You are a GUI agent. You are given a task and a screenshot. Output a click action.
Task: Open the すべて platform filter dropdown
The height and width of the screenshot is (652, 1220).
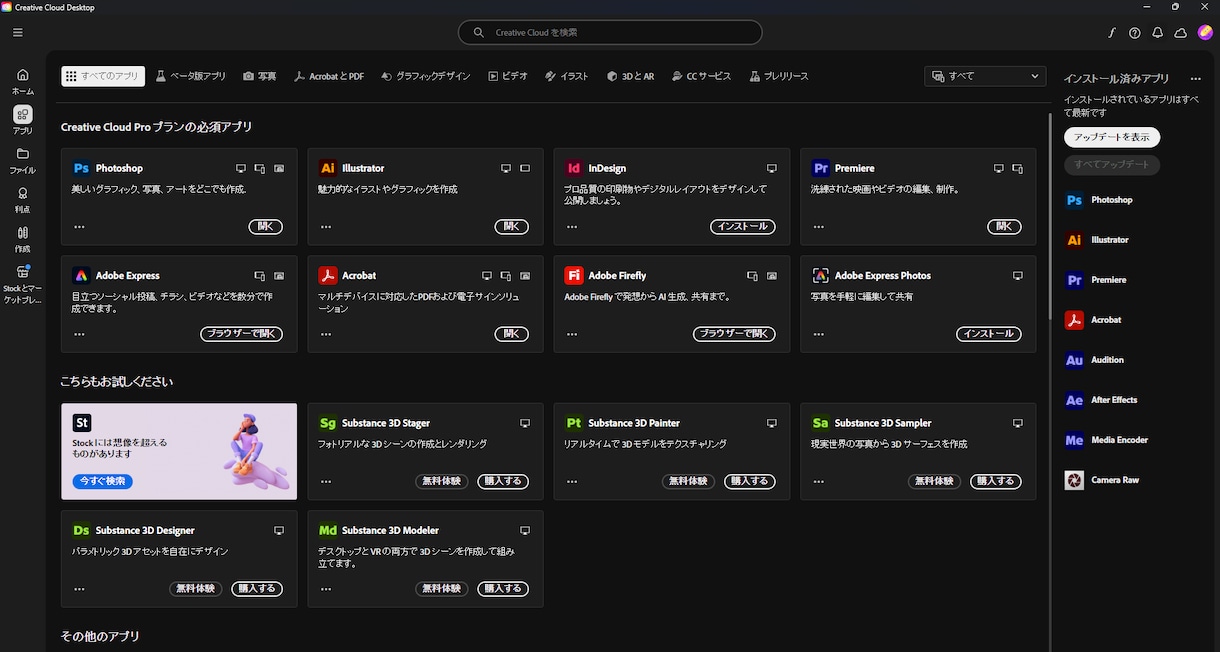coord(985,76)
